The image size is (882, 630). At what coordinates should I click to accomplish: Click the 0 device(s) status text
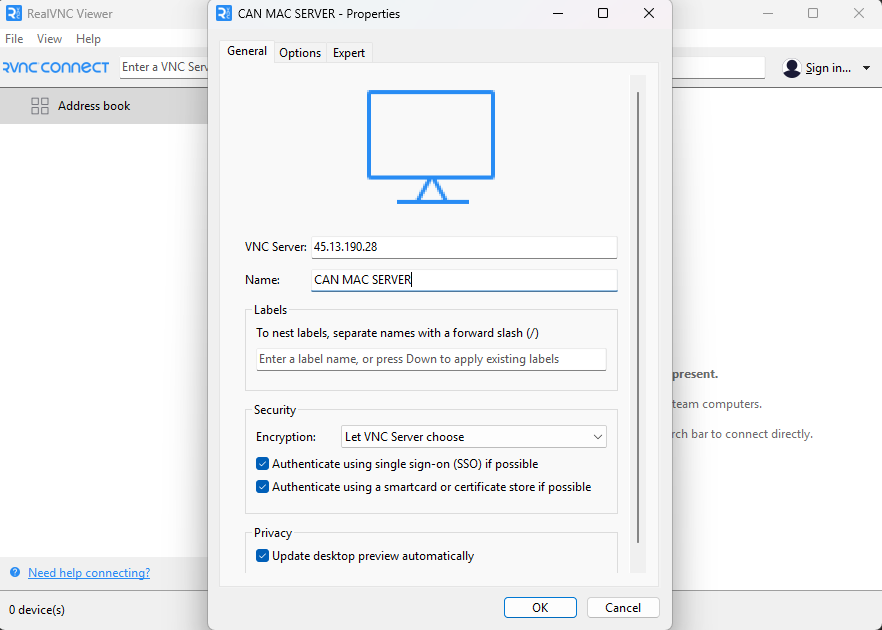click(x=37, y=610)
